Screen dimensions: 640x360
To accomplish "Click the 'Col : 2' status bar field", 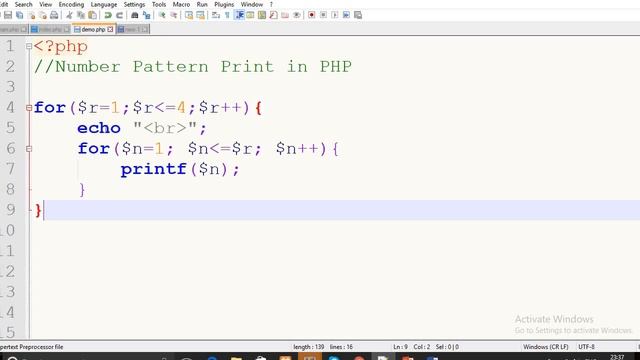I will [x=422, y=347].
